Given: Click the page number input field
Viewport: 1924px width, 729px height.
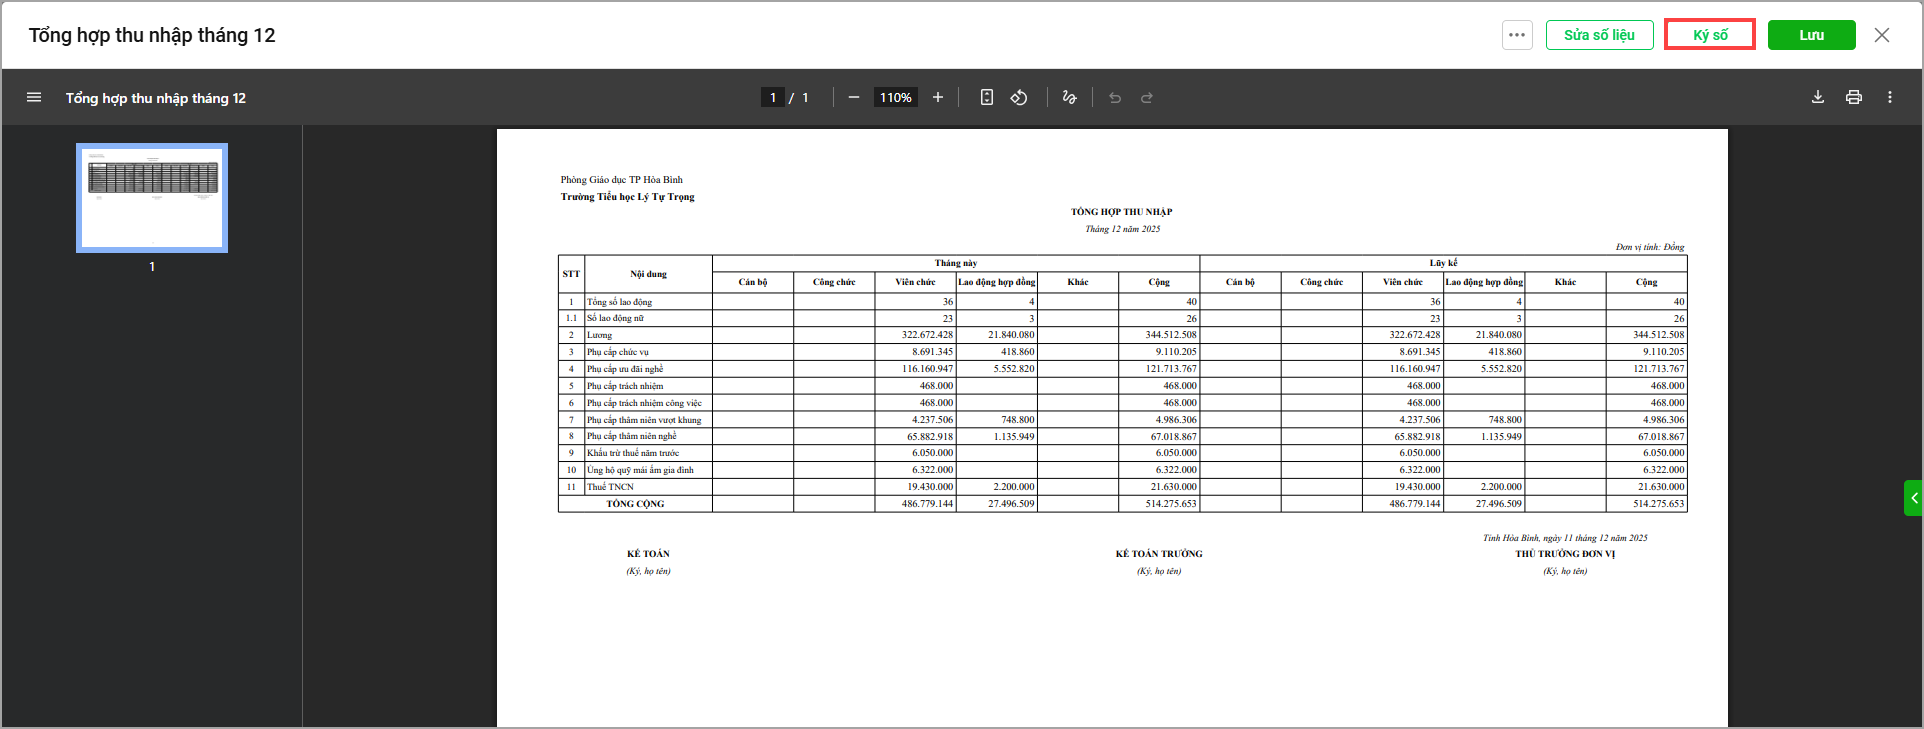Looking at the screenshot, I should 773,97.
